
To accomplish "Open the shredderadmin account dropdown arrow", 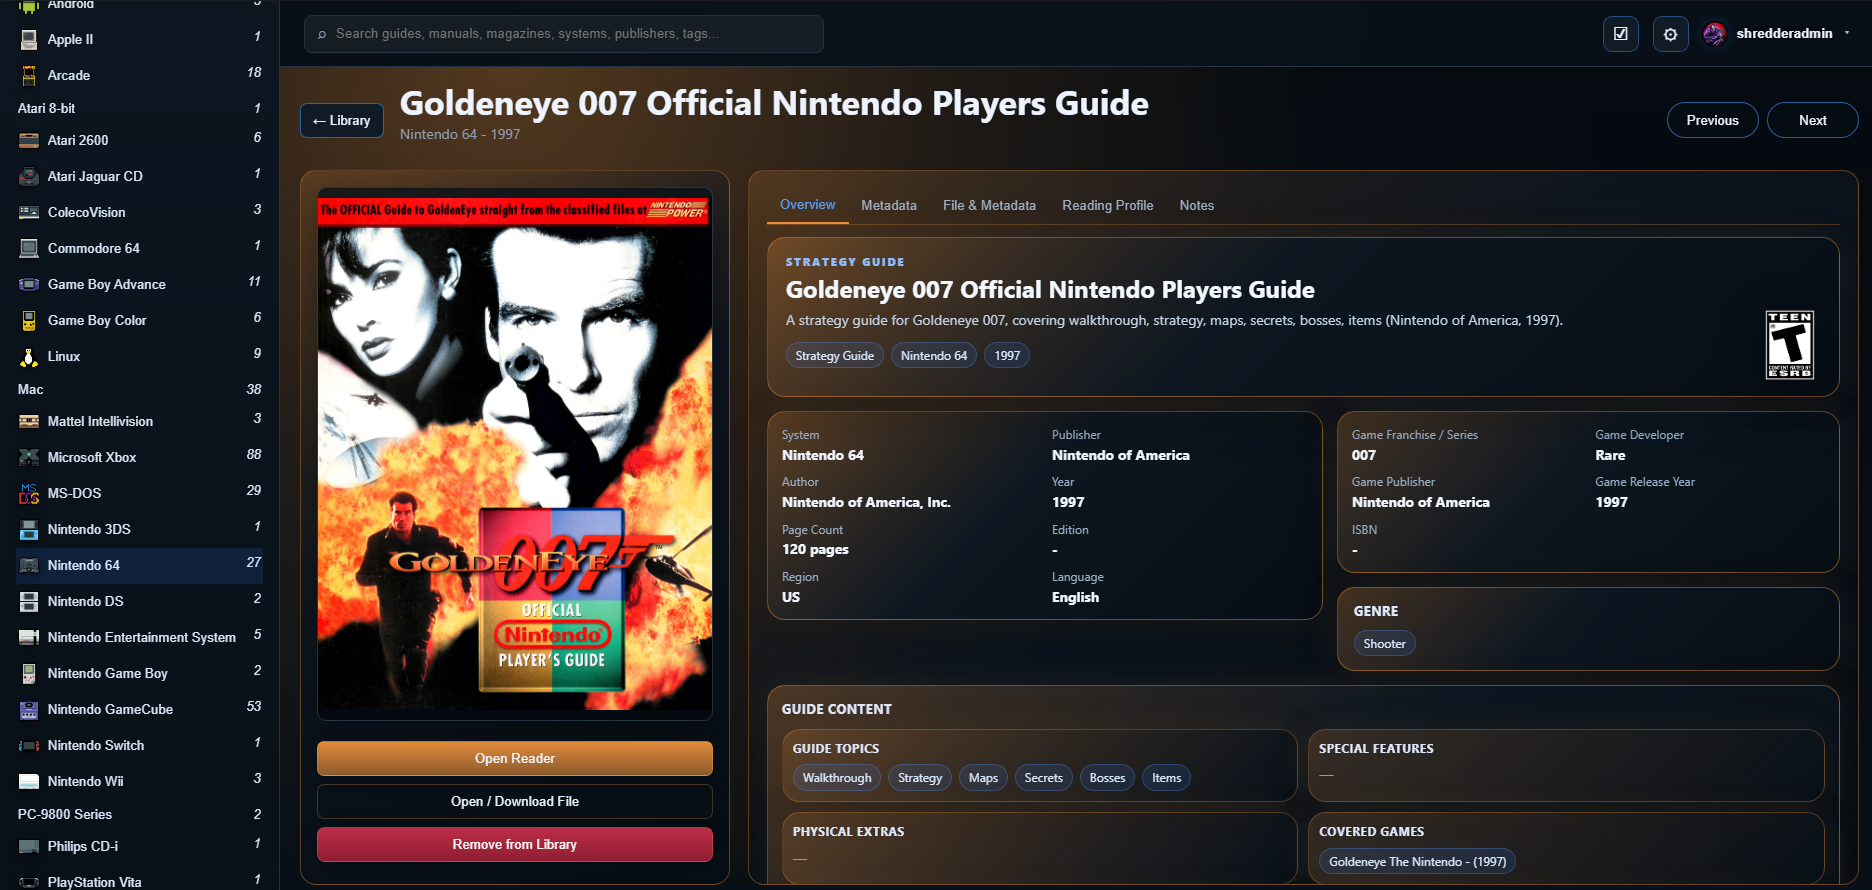I will [1847, 33].
